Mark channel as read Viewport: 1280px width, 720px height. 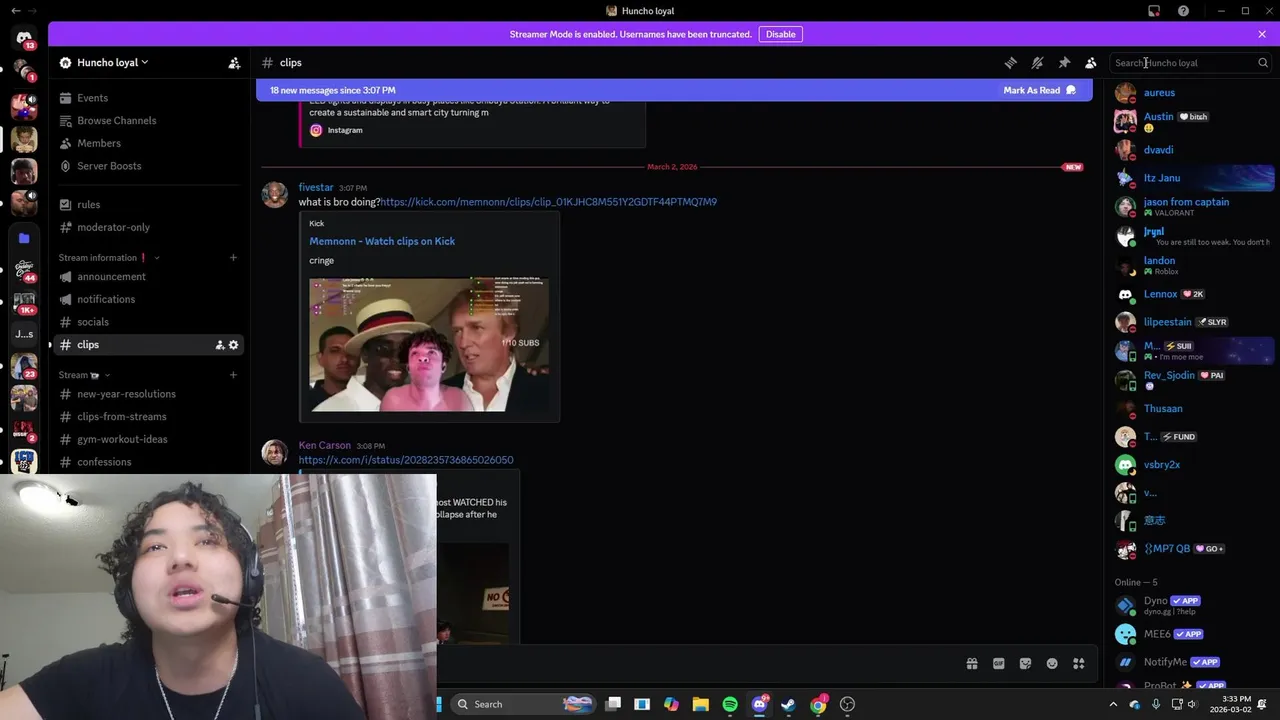pos(1040,90)
